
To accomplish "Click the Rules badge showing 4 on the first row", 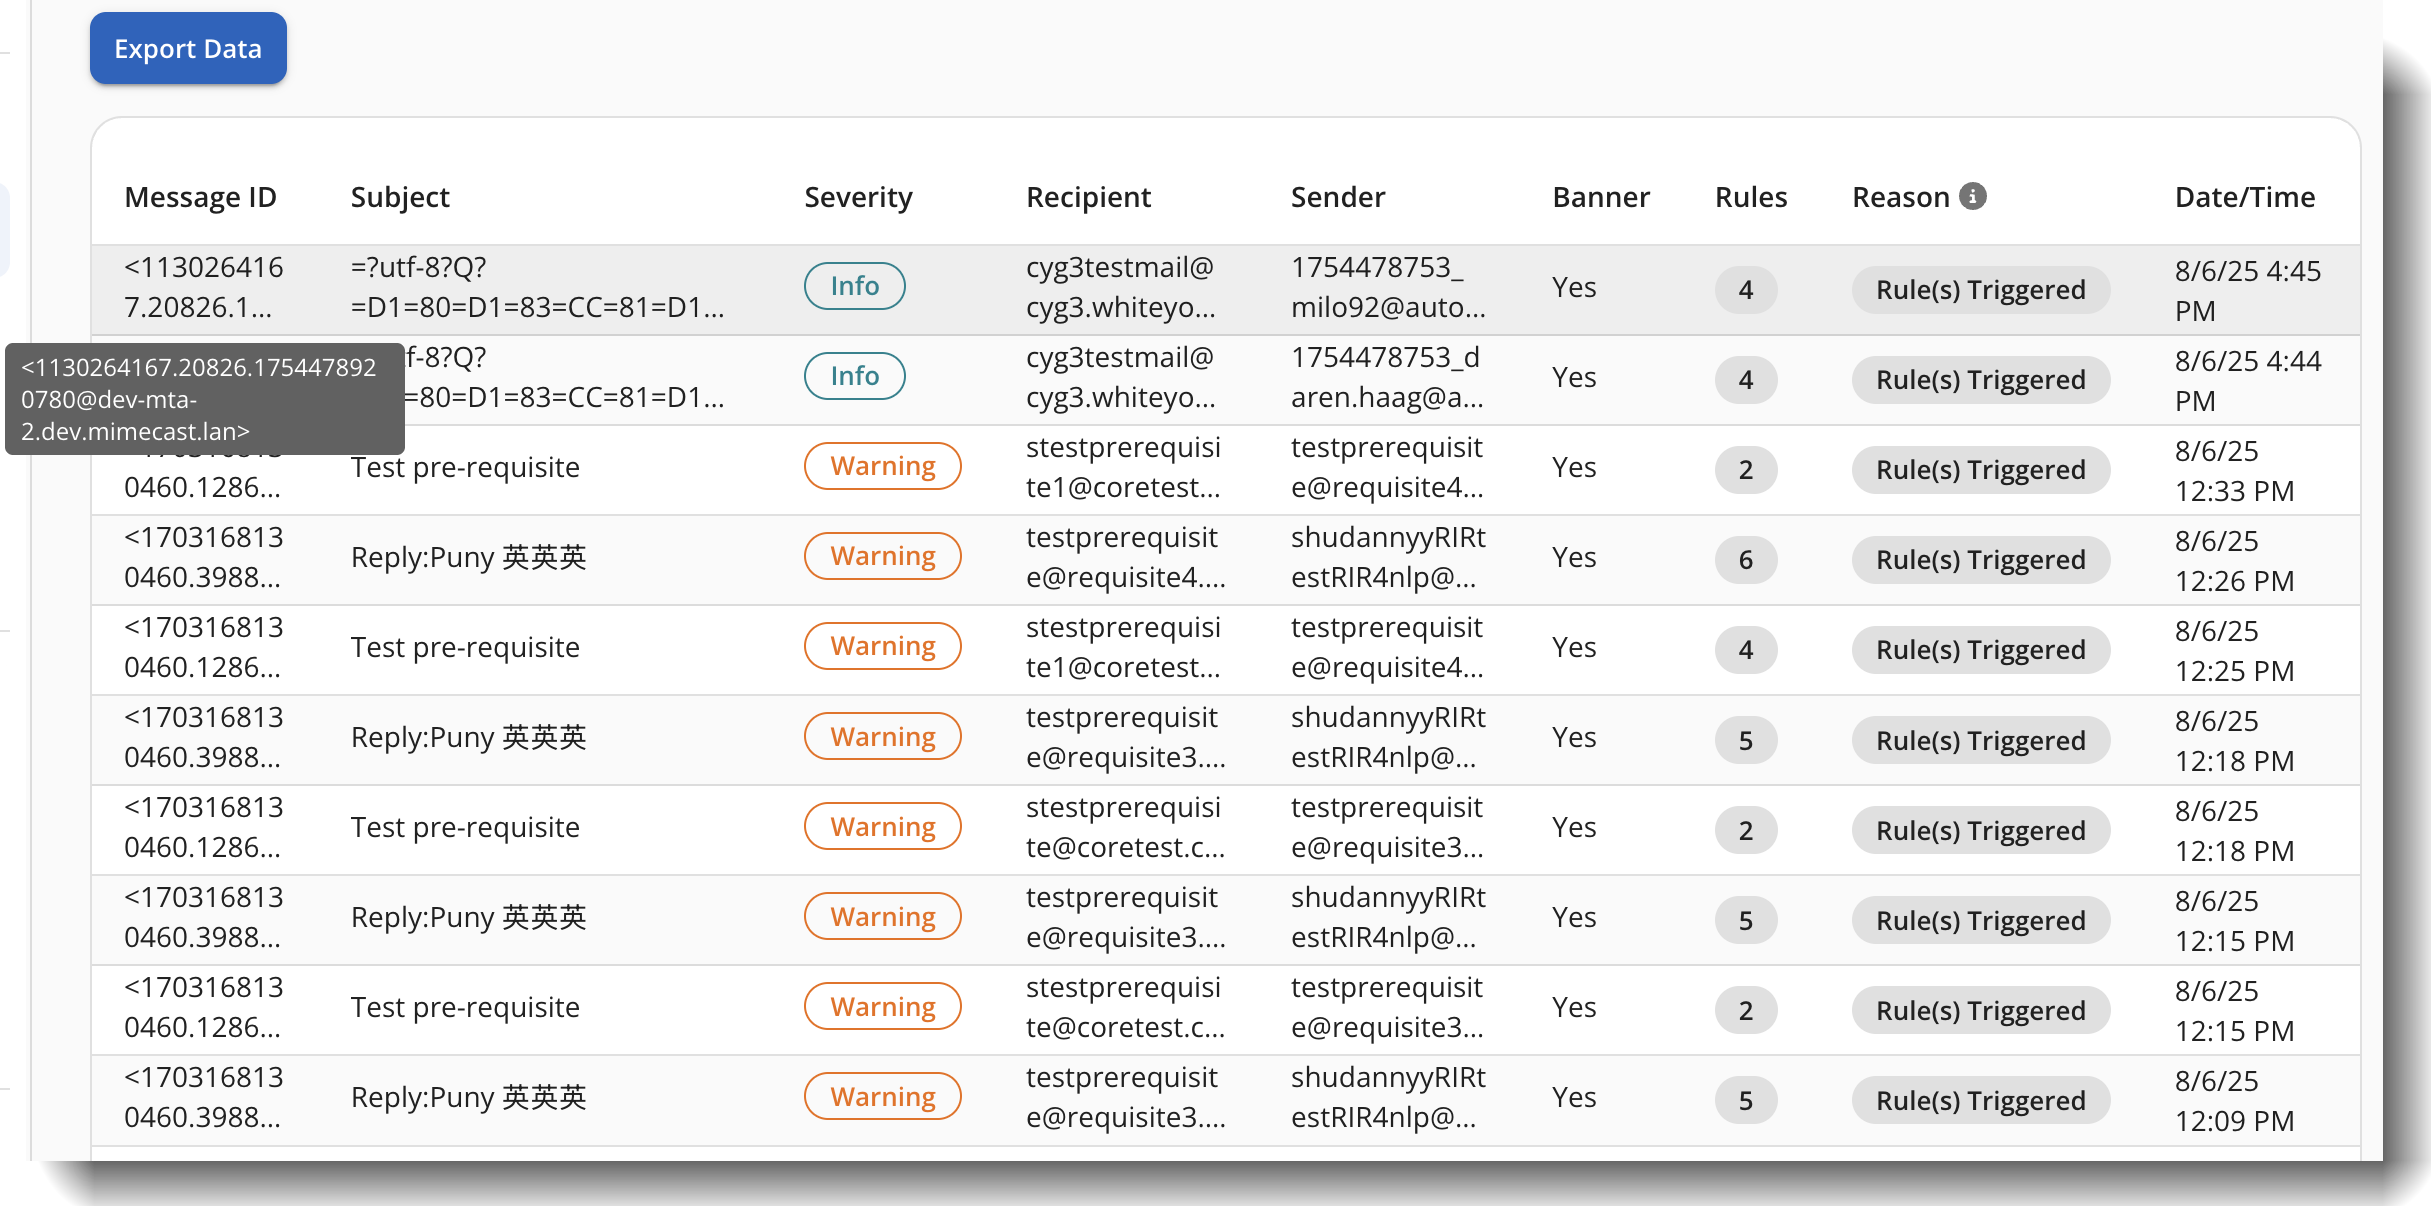I will [1746, 290].
